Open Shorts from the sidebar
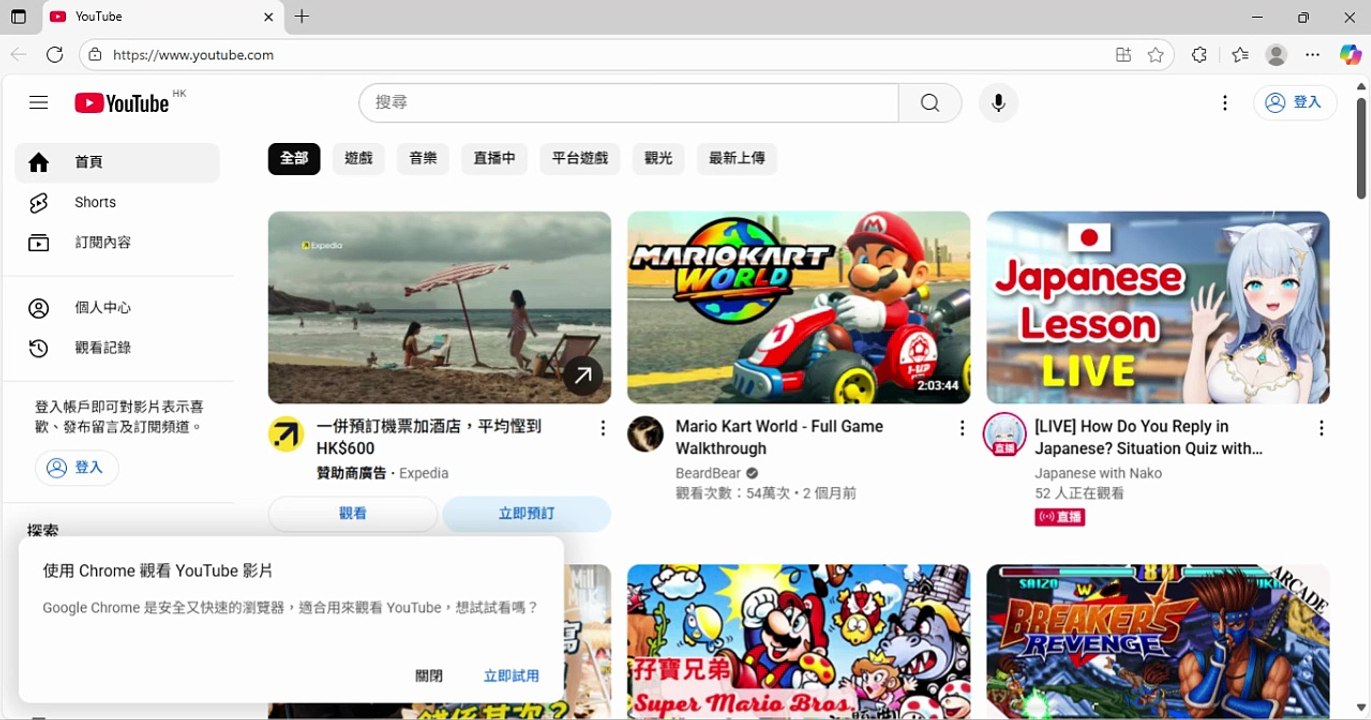Viewport: 1371px width, 720px height. tap(95, 202)
